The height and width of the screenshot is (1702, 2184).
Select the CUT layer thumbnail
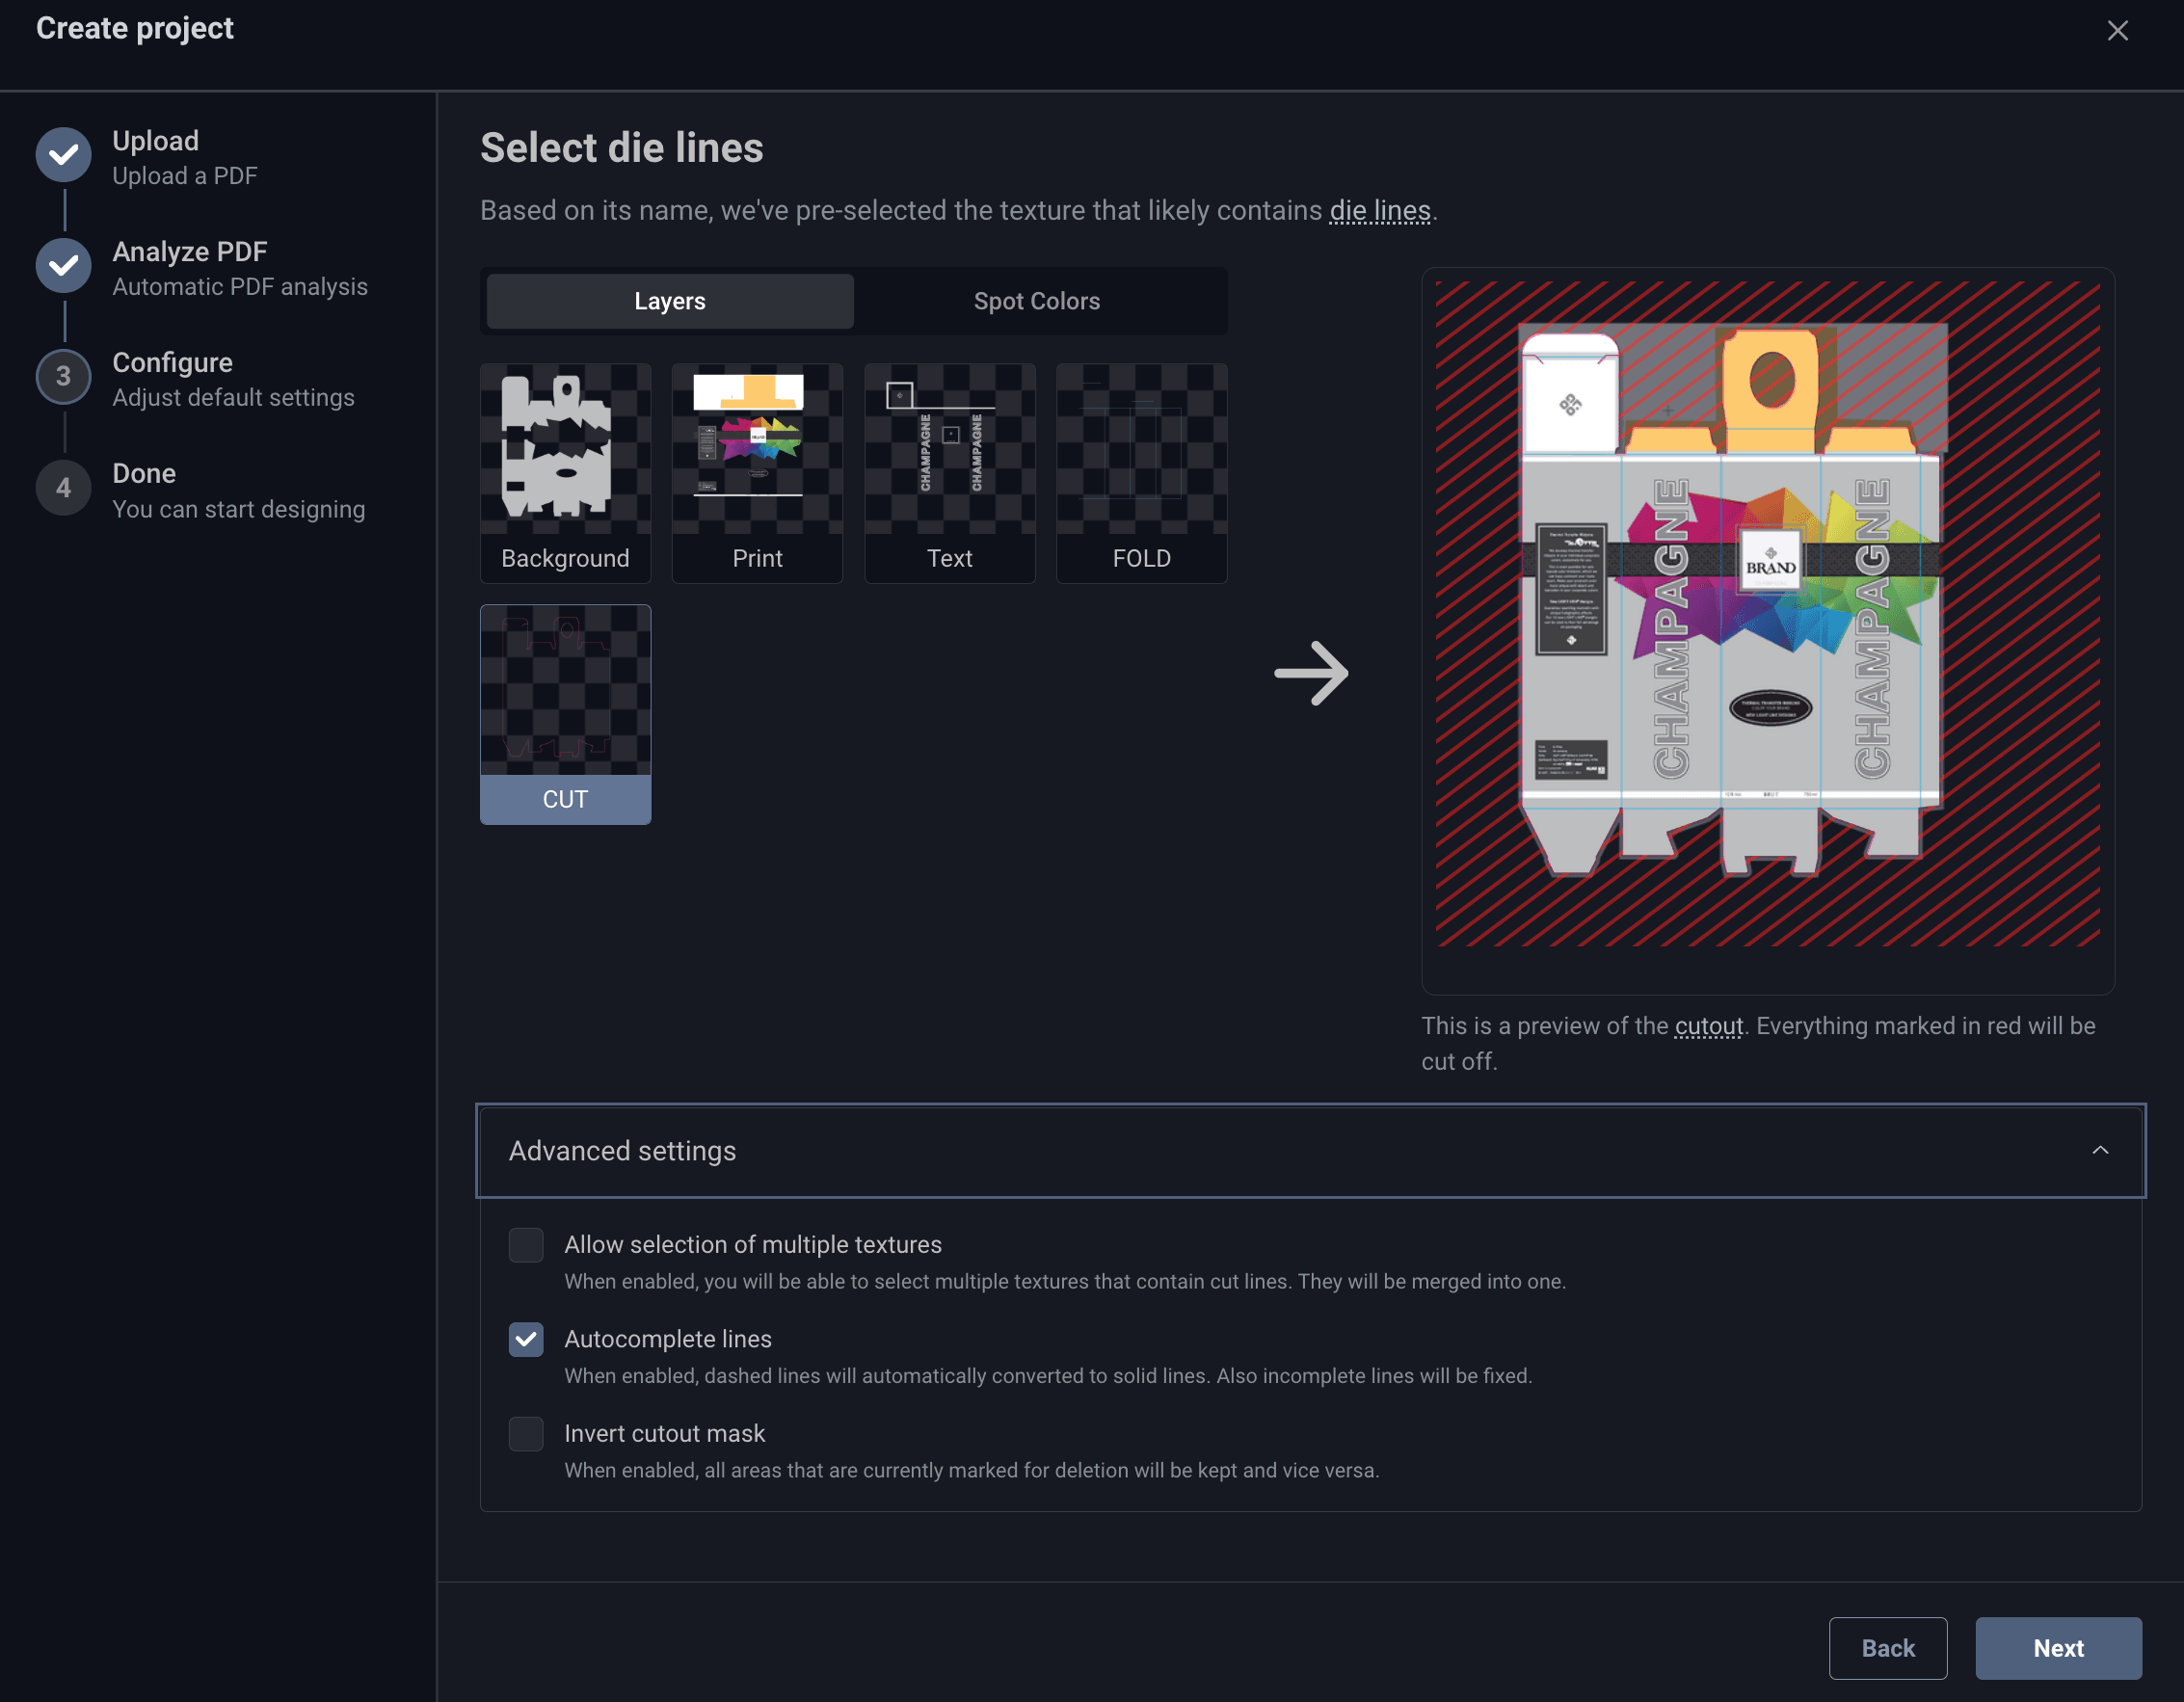(565, 714)
